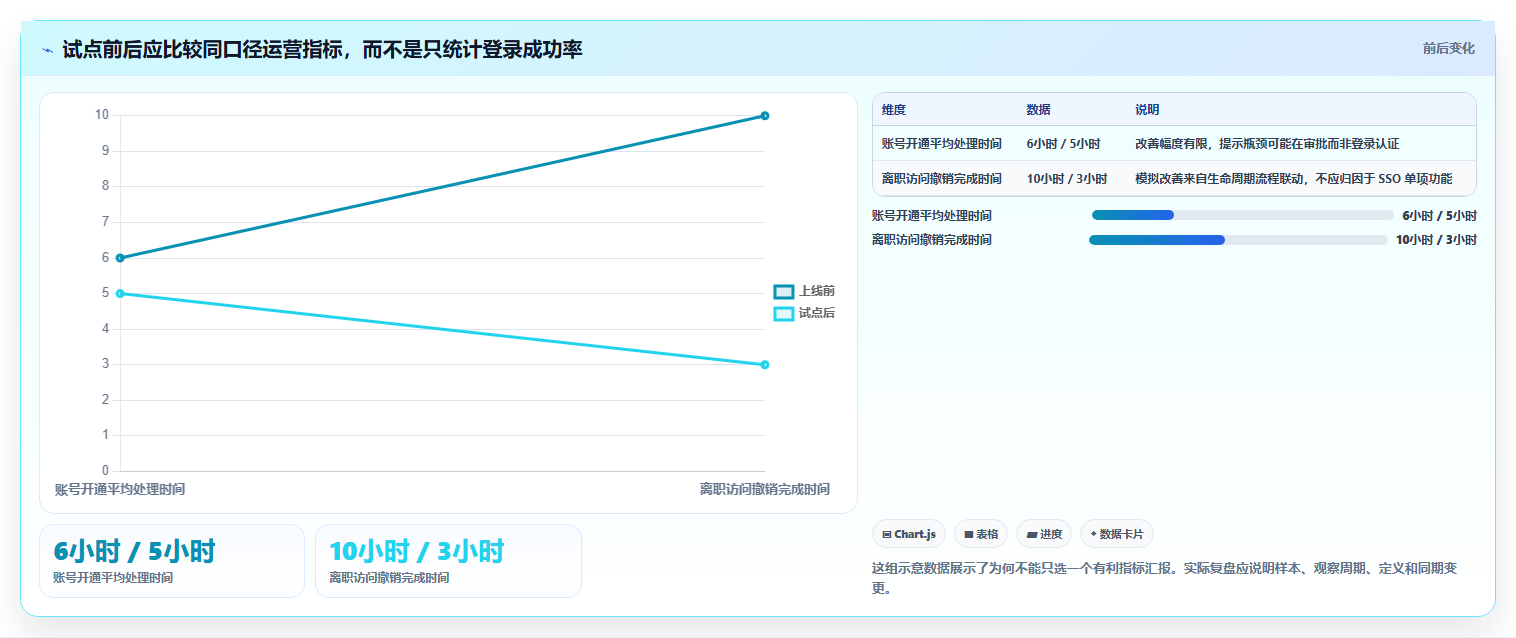1516x638 pixels.
Task: Click the footnote starting 这组示意数据
Action: point(1165,578)
